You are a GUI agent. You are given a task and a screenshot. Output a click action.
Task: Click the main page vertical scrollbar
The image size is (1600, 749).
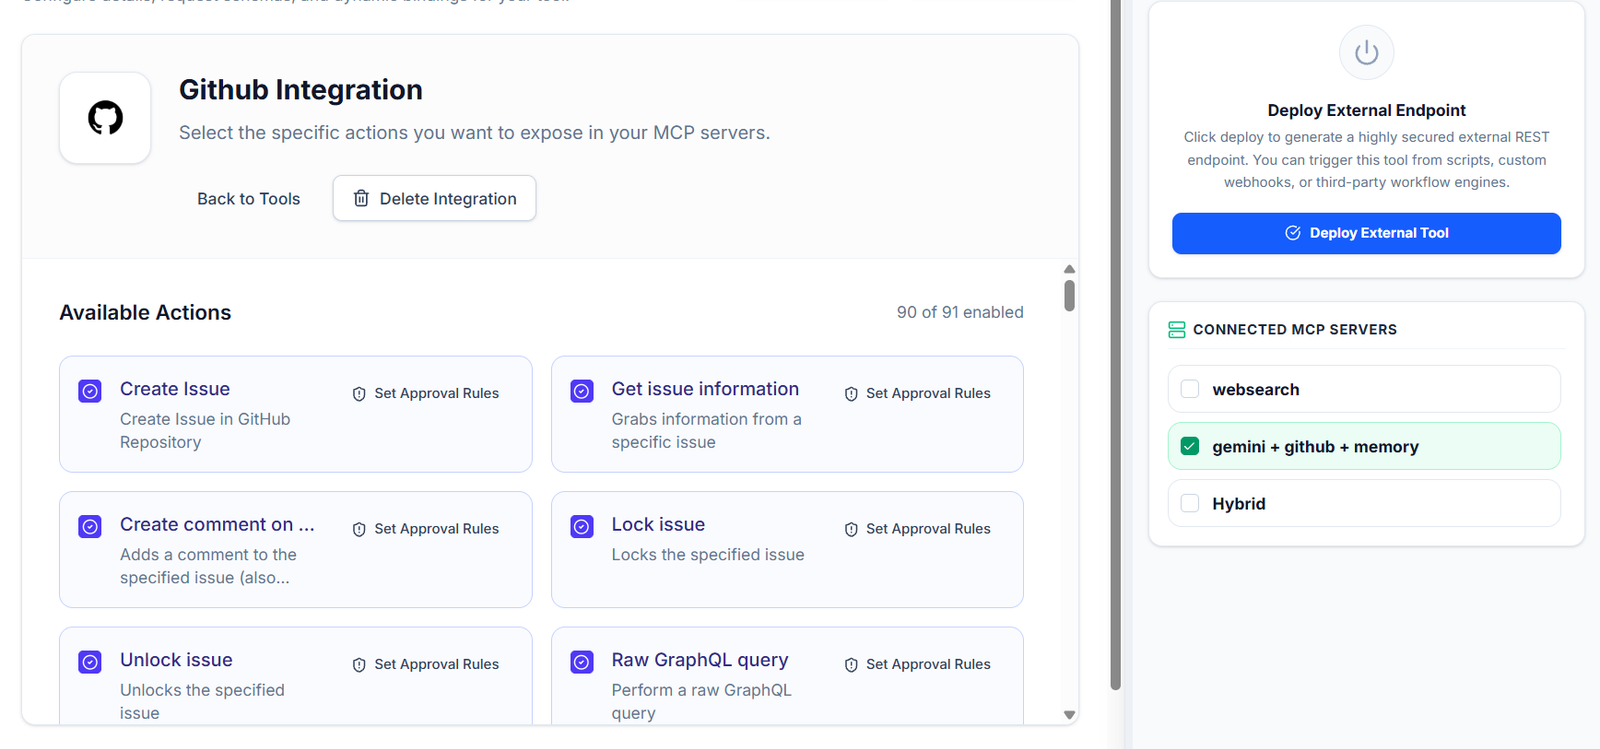click(1115, 345)
